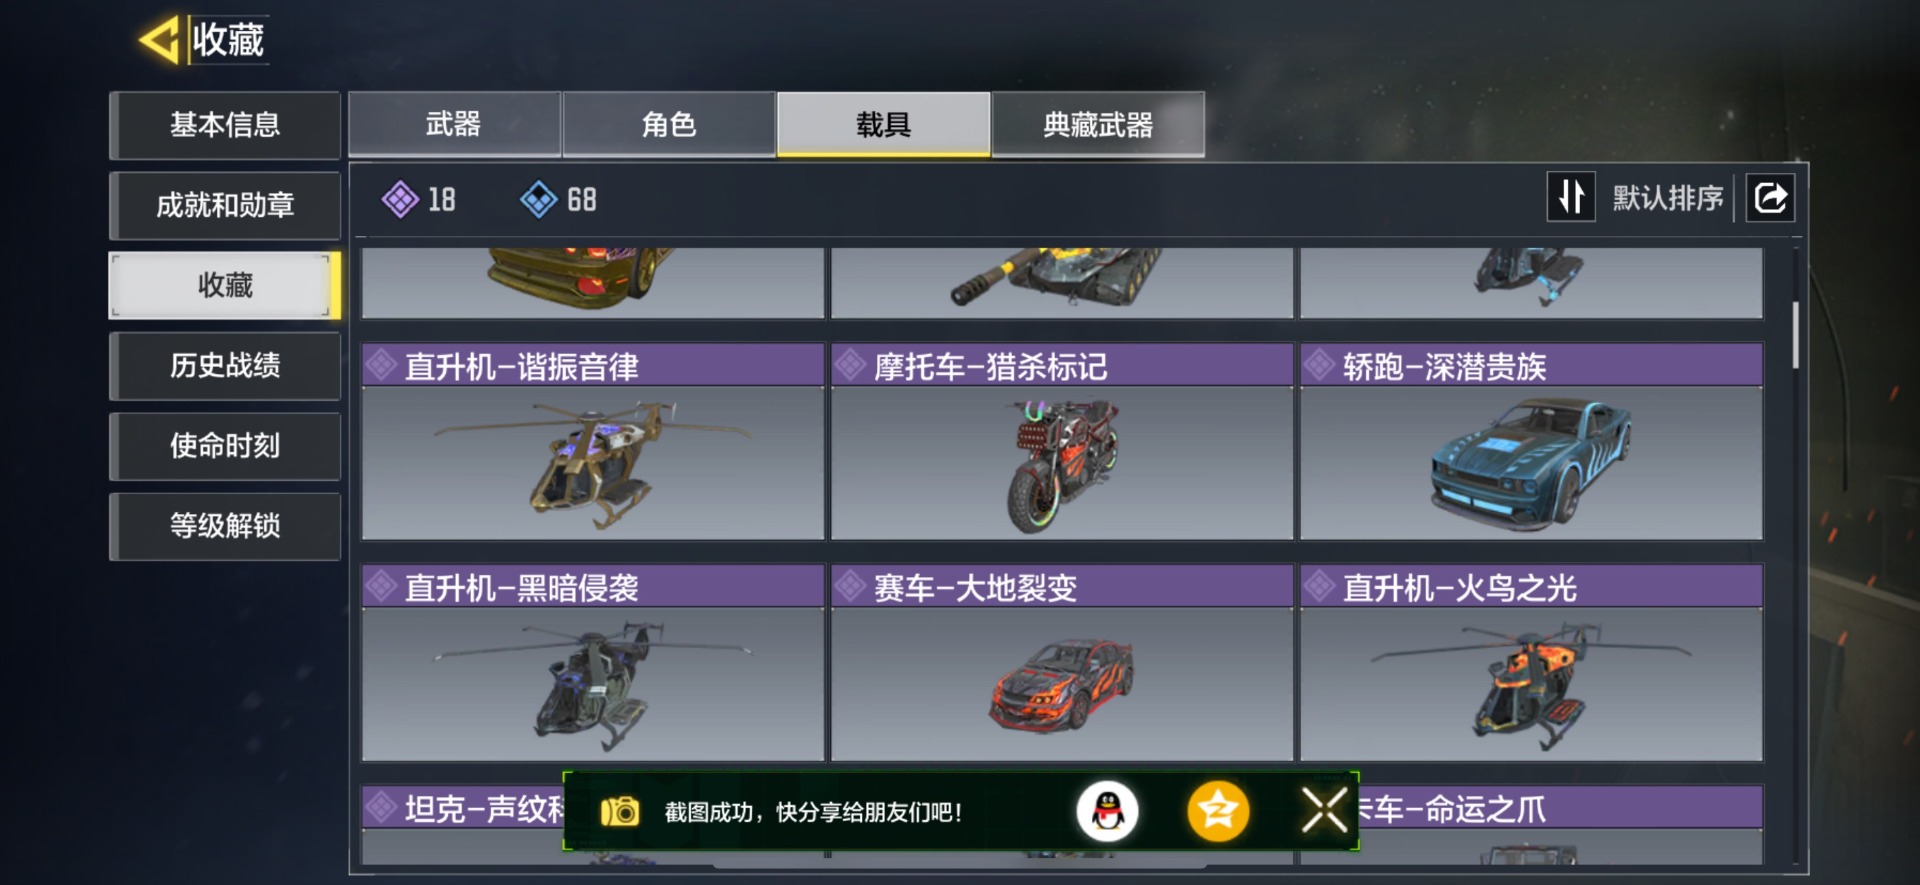Screen dimensions: 1920x885
Task: Toggle the sort order arrows icon
Action: tap(1571, 197)
